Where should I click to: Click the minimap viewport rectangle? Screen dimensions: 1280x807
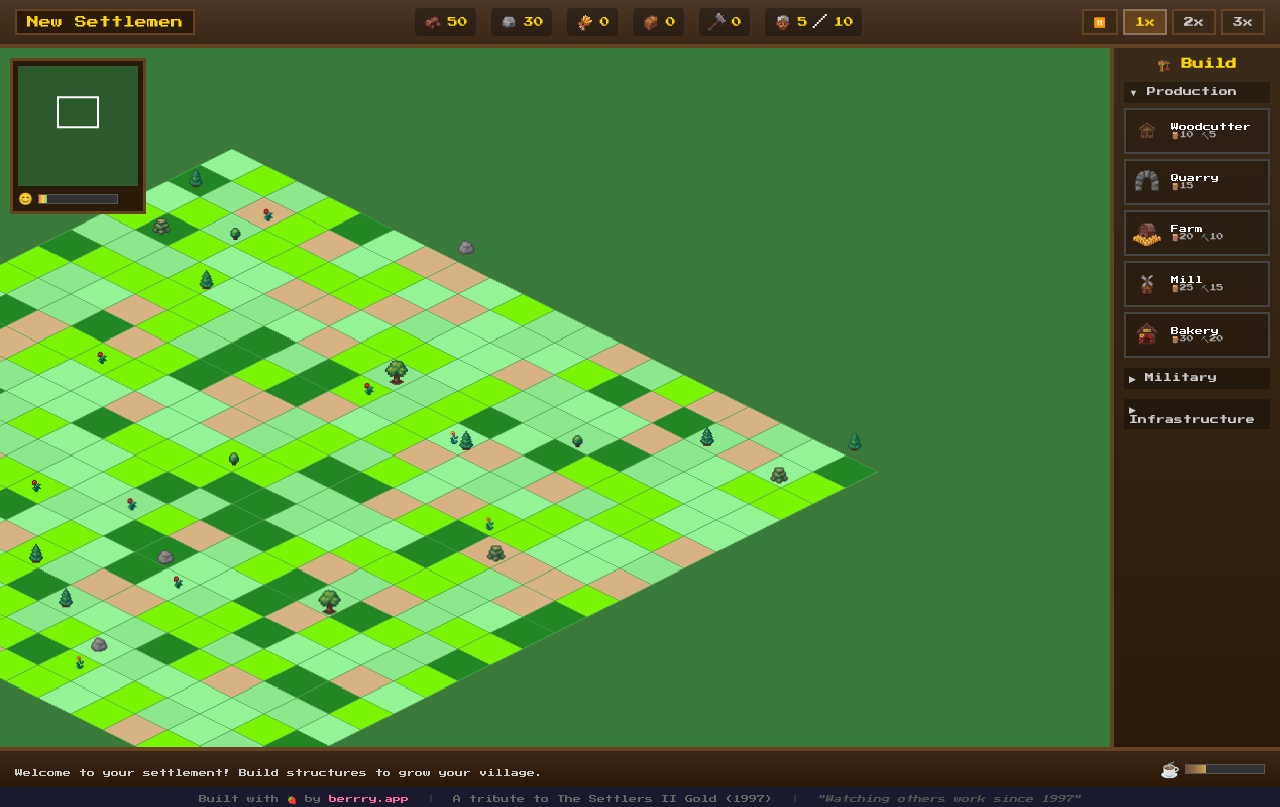click(78, 112)
